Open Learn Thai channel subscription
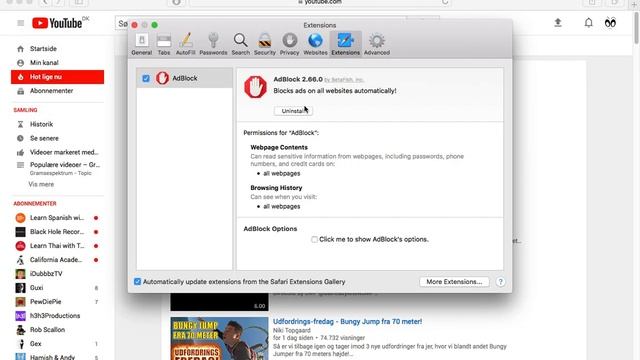This screenshot has height=360, width=640. 57,246
